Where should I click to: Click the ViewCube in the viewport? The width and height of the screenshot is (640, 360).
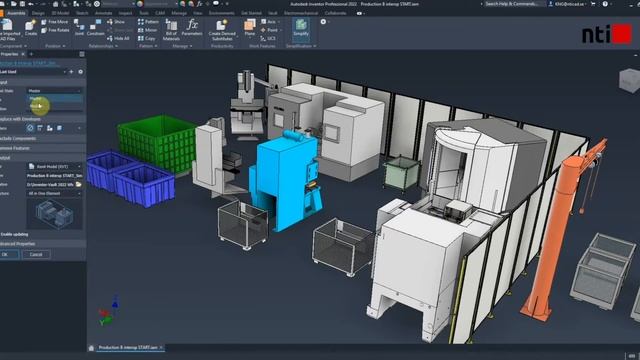(x=629, y=80)
